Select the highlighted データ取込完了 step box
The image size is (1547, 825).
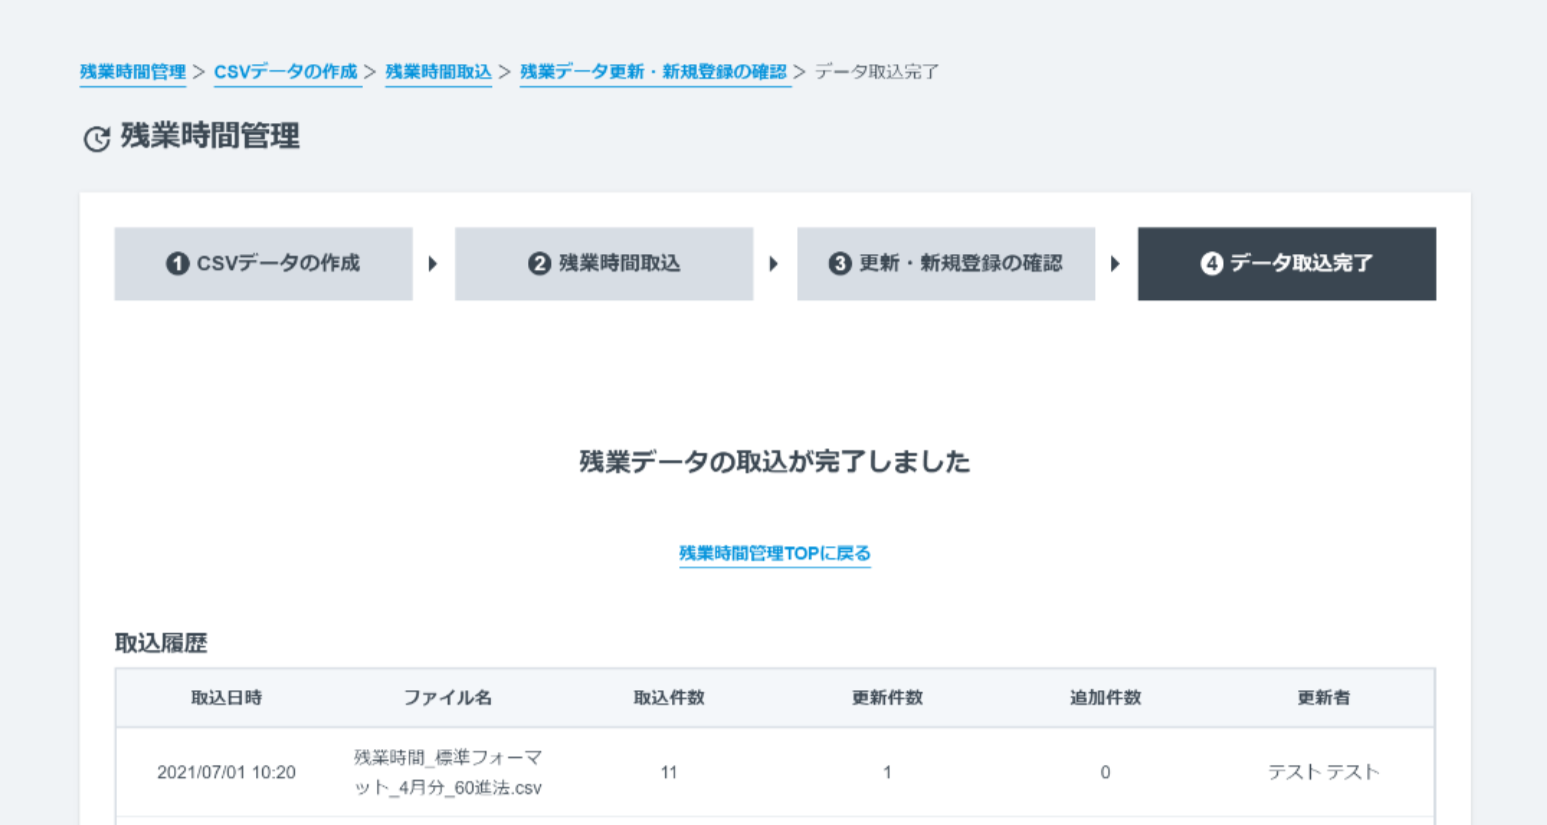1286,263
